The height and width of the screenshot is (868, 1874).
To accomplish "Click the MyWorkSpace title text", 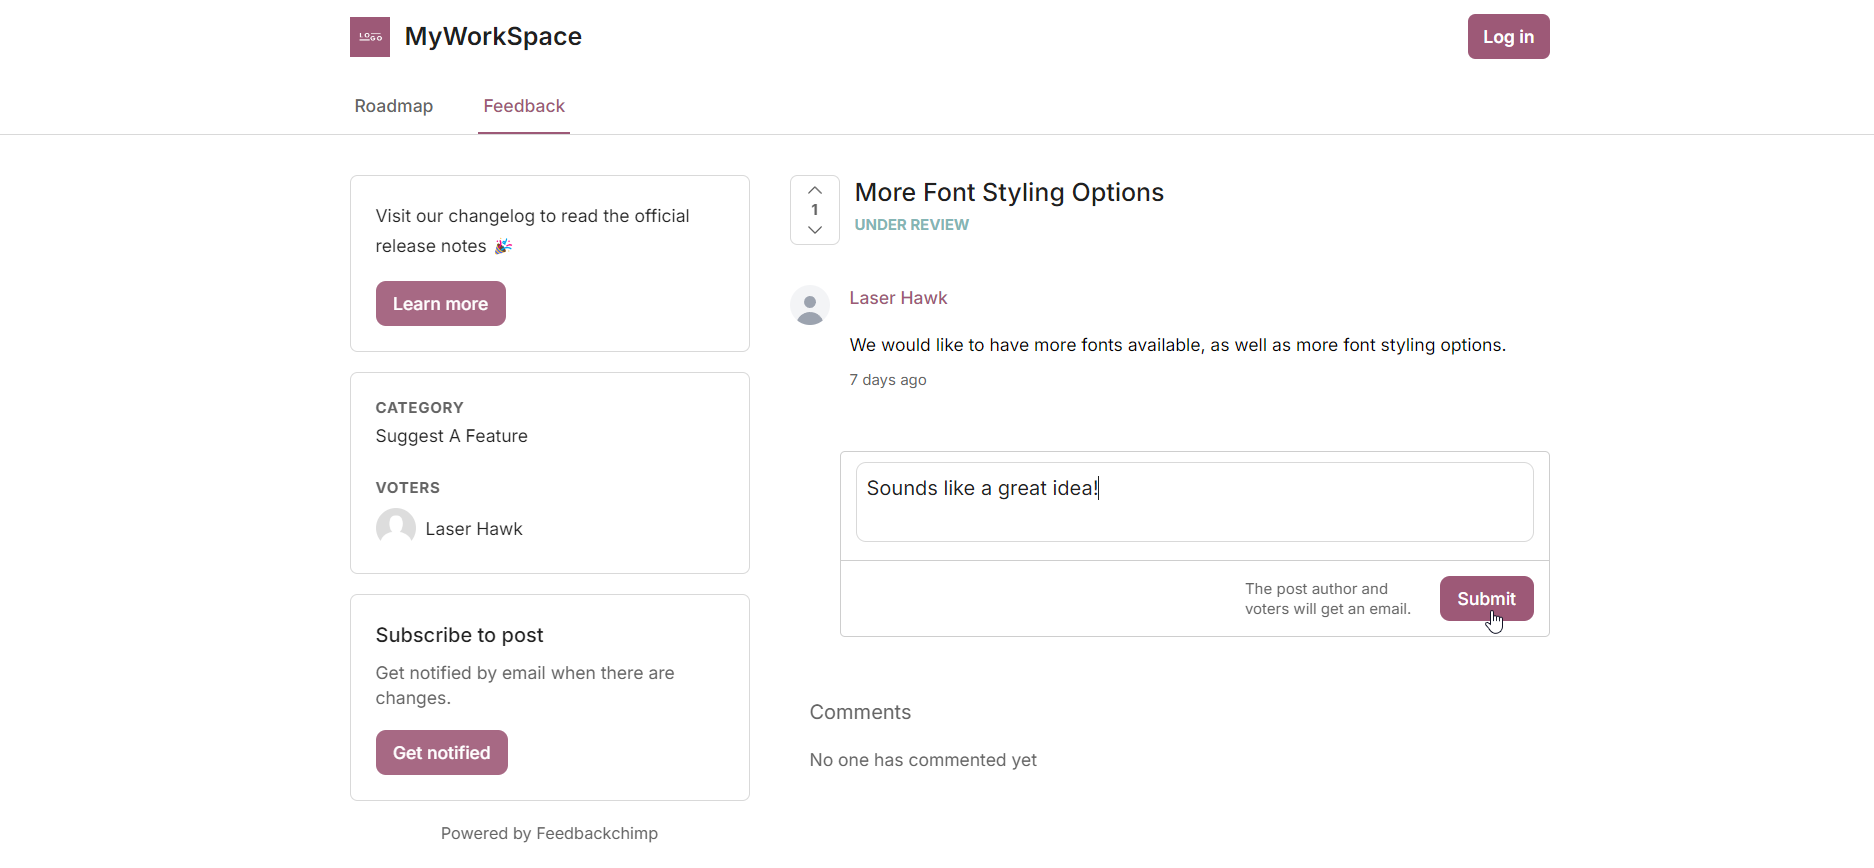I will (x=493, y=37).
